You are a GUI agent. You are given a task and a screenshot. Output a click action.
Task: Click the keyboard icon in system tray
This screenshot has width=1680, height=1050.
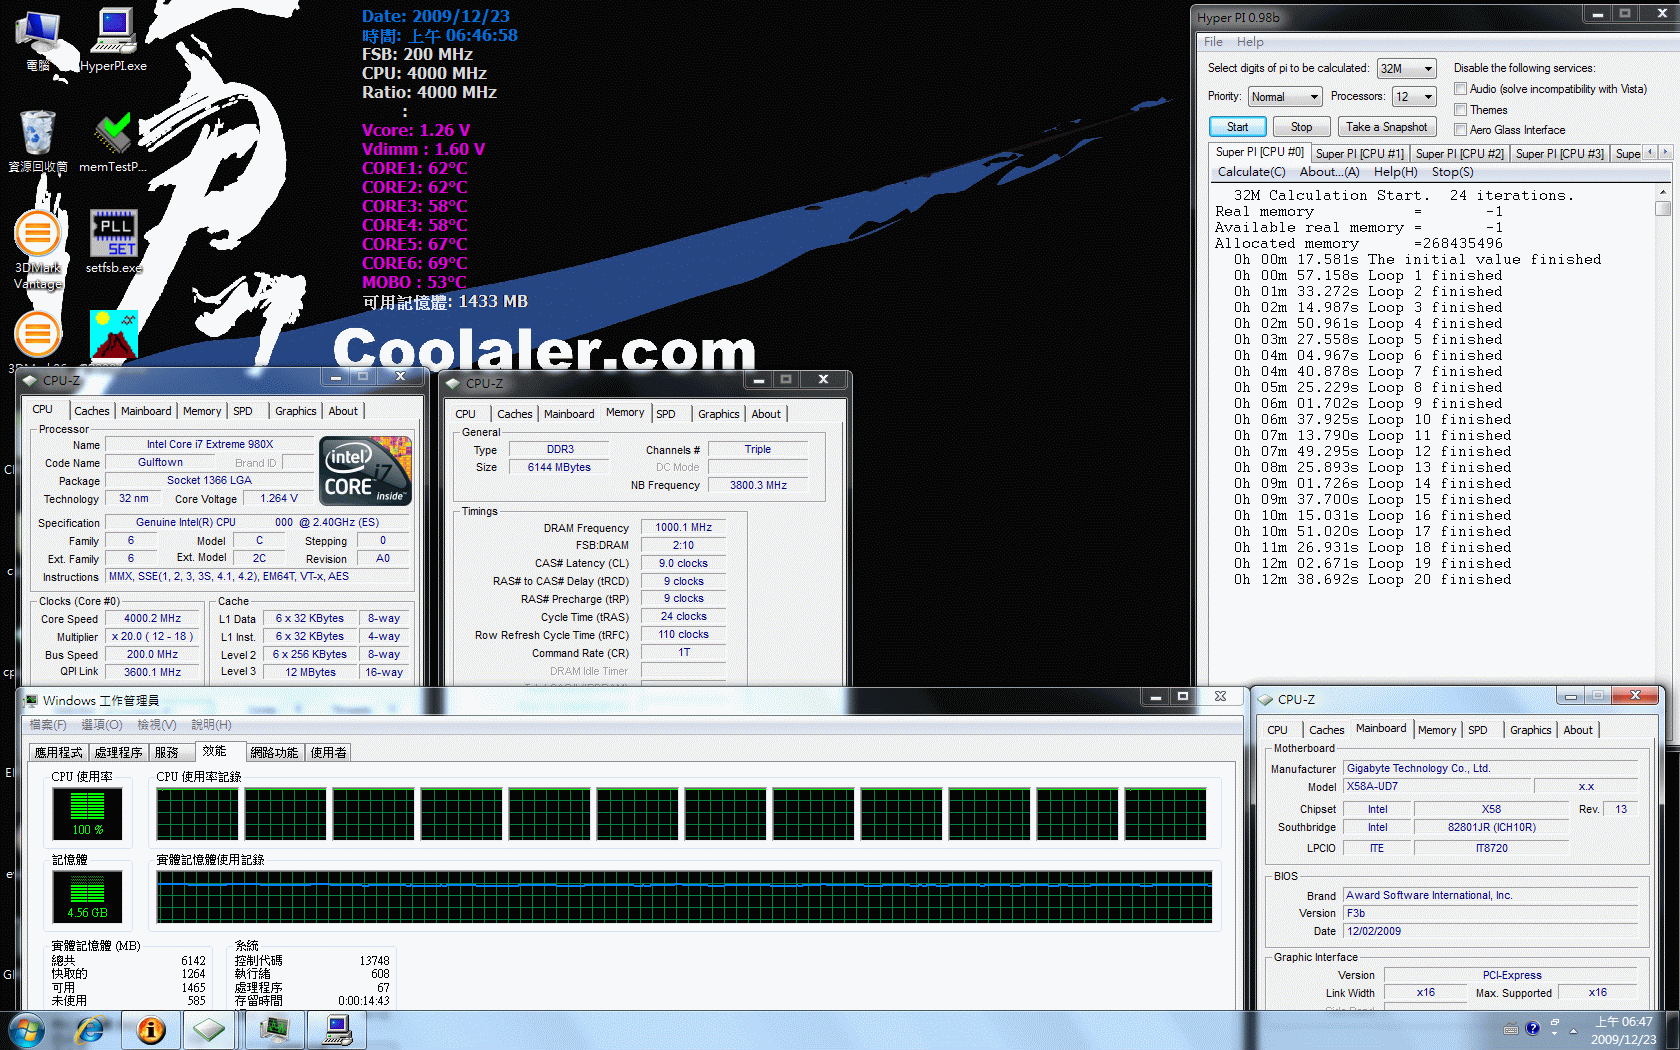pos(1510,1029)
